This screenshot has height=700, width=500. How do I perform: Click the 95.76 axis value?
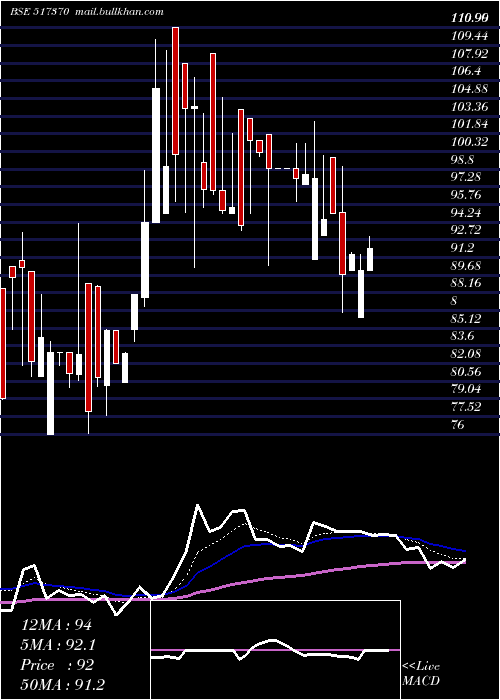(466, 195)
